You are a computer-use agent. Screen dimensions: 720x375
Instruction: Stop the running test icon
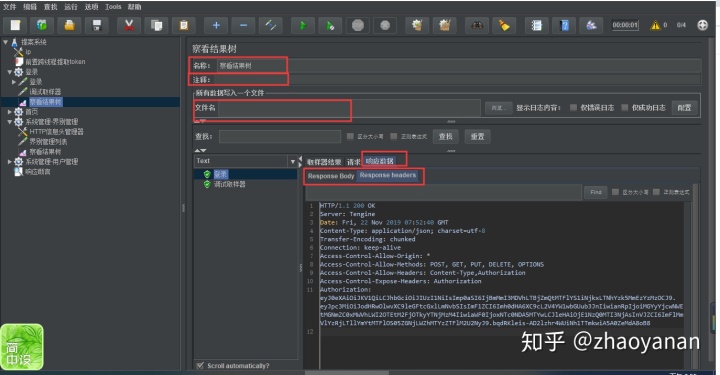click(358, 25)
